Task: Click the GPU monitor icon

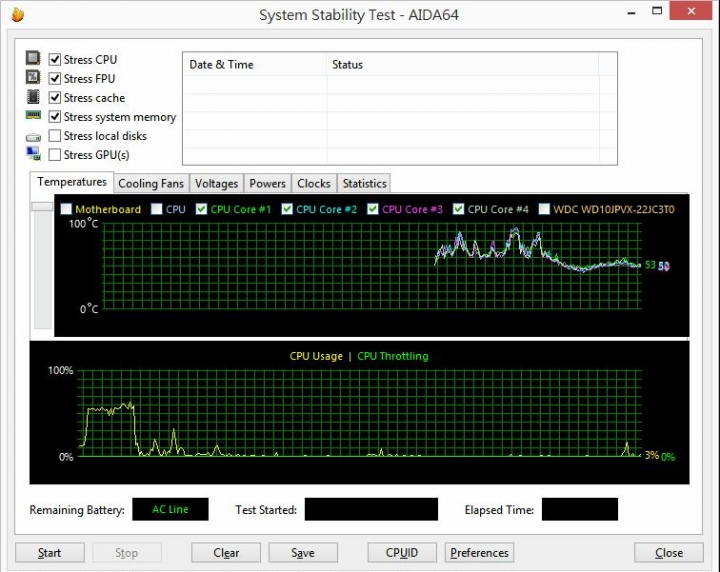Action: tap(33, 153)
